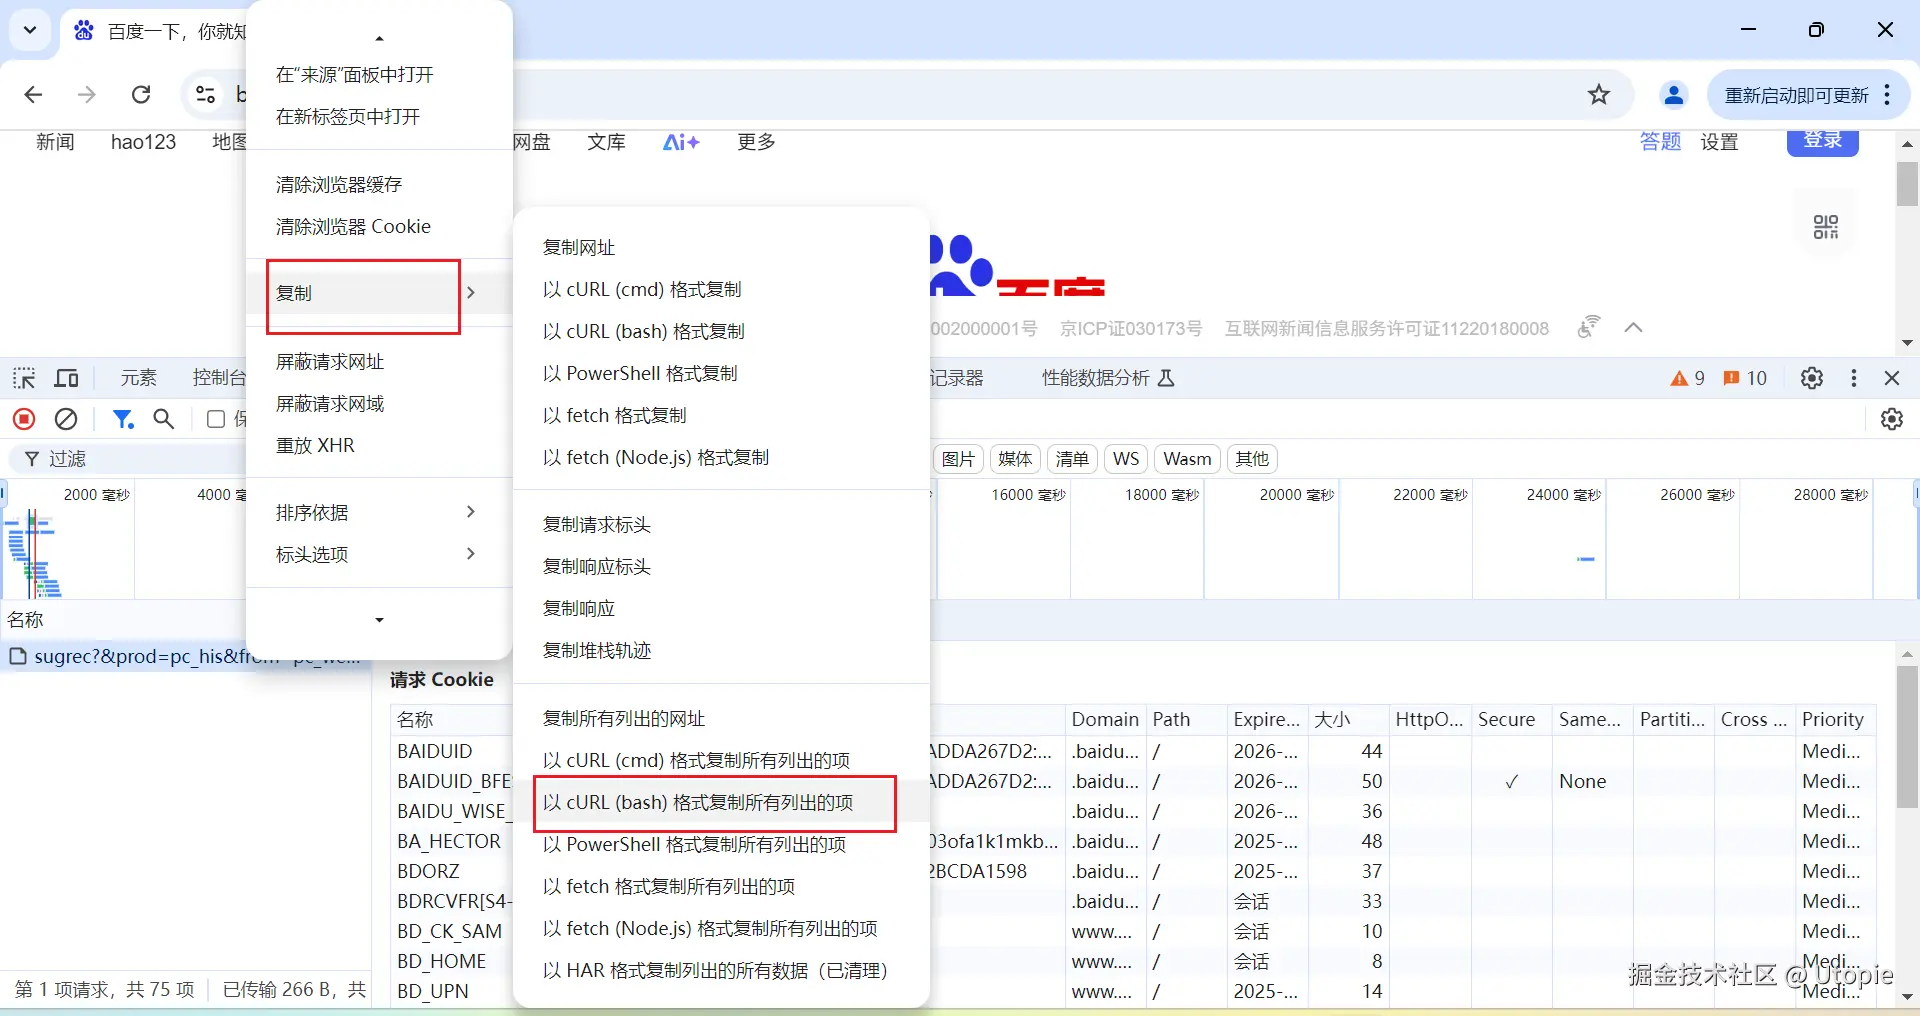
Task: Filter requests by WS type
Action: 1126,459
